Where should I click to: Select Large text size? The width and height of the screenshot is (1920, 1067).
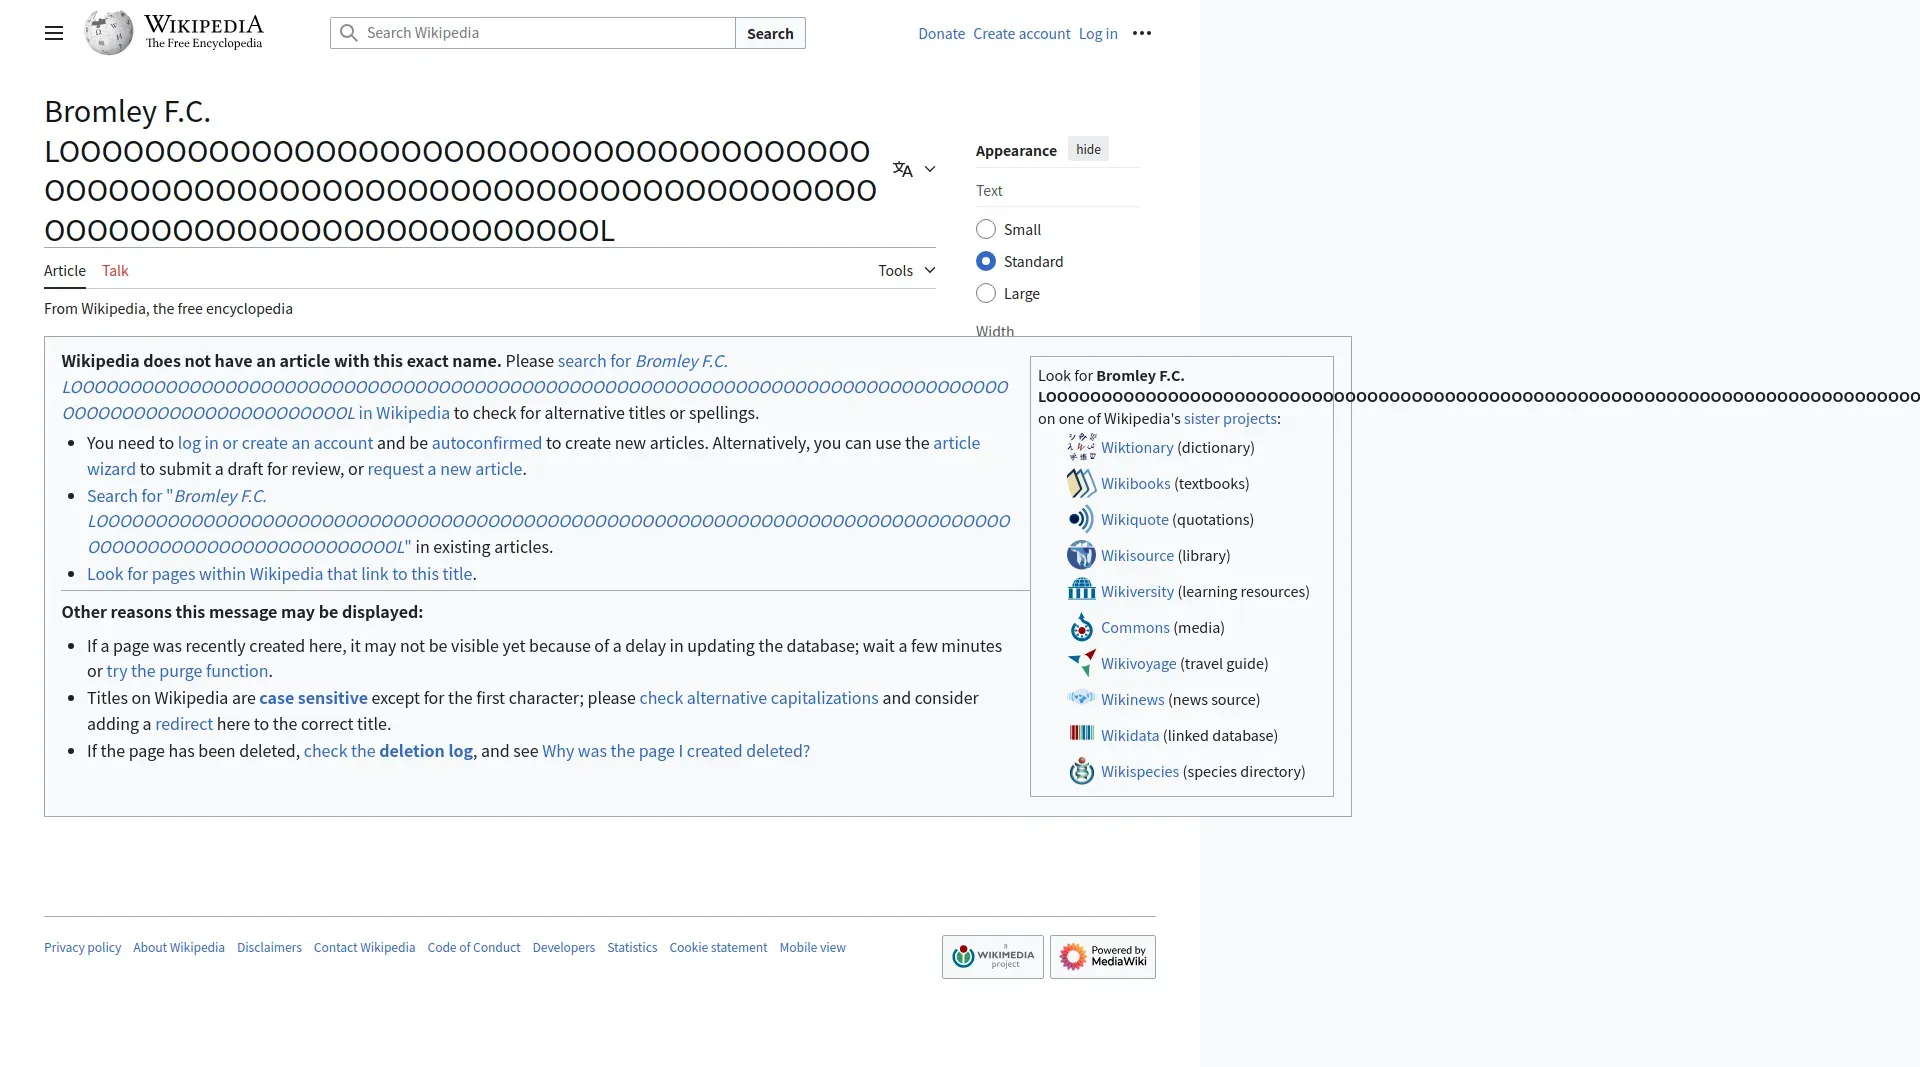pyautogui.click(x=986, y=293)
